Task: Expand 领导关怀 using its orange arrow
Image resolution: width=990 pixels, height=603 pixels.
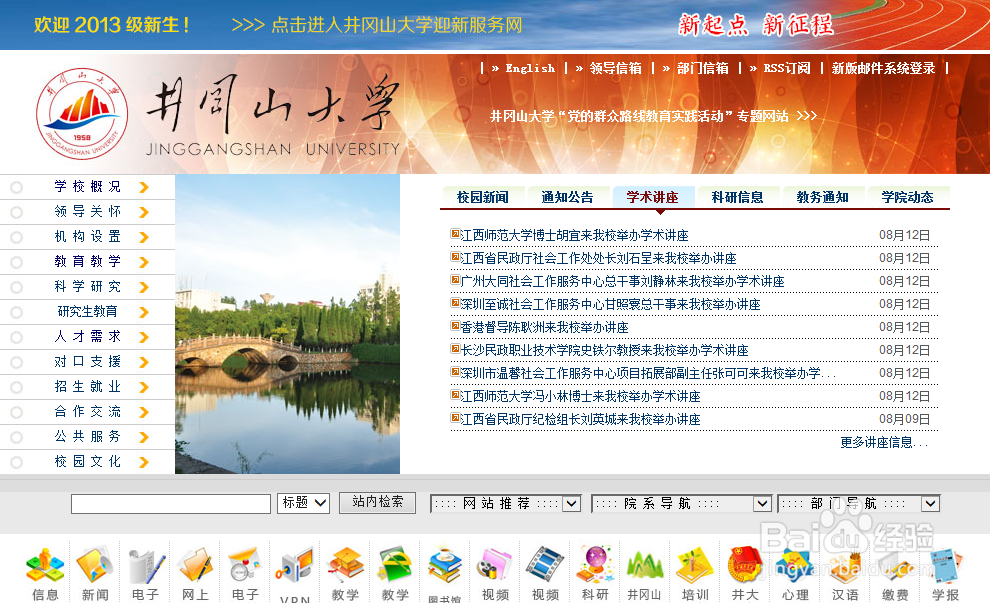Action: [144, 212]
